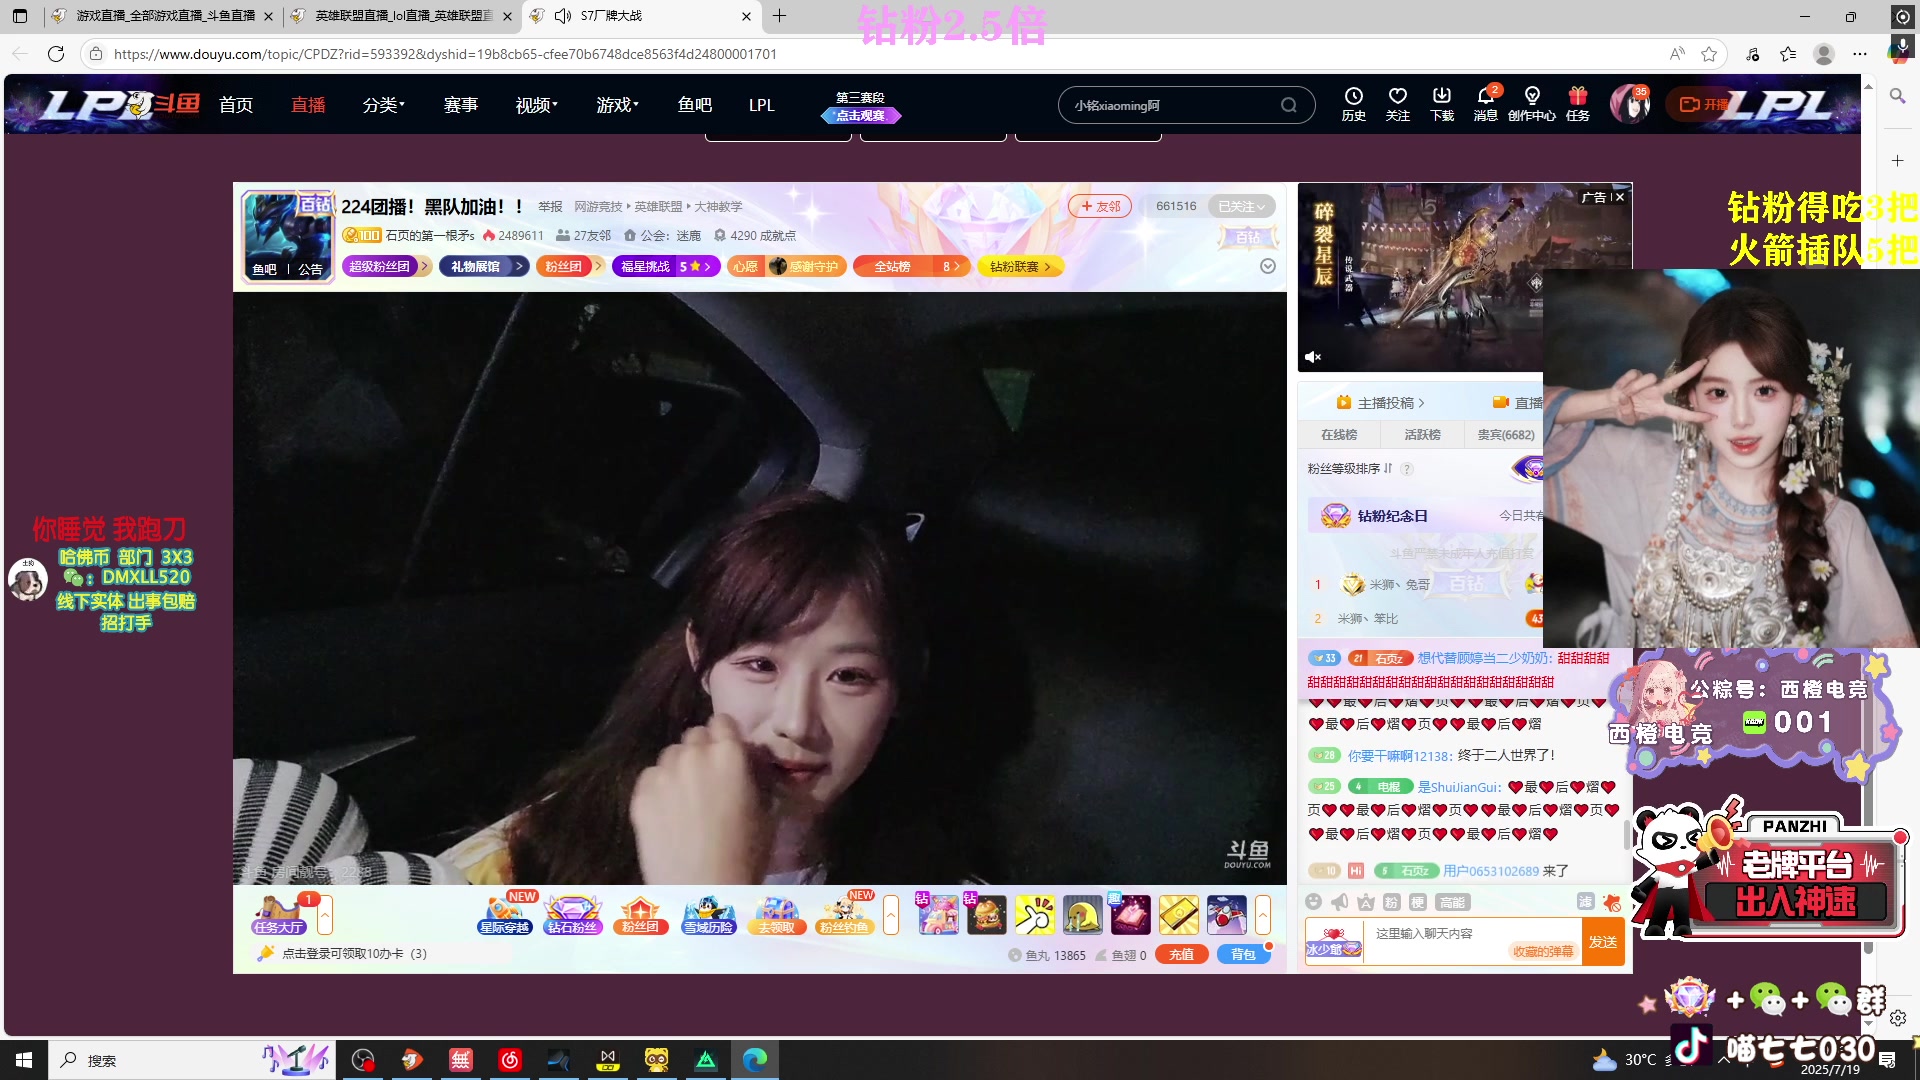
Task: Close the ad video with X
Action: click(1620, 197)
